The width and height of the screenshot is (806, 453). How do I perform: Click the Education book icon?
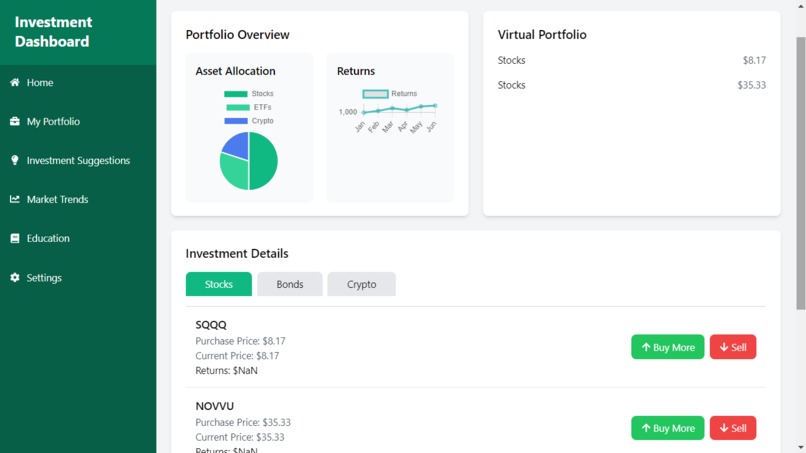click(14, 238)
